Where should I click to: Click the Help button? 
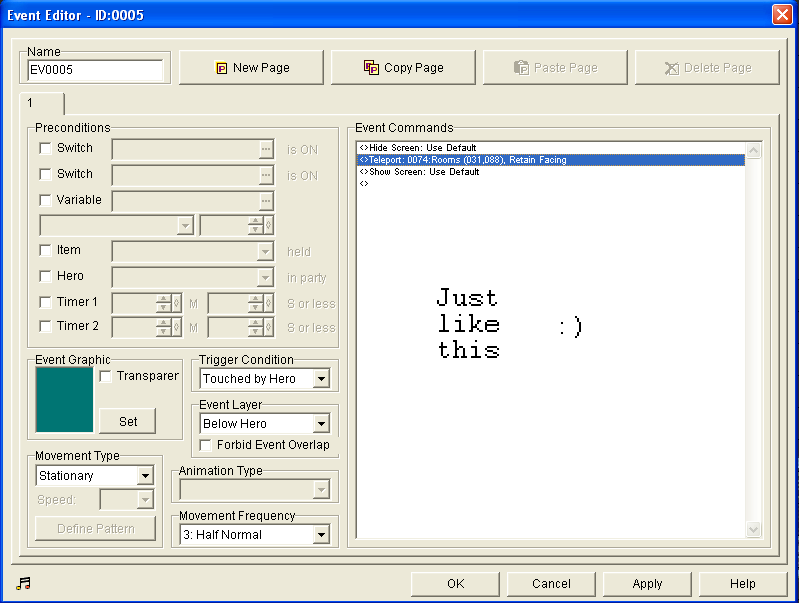click(x=743, y=584)
